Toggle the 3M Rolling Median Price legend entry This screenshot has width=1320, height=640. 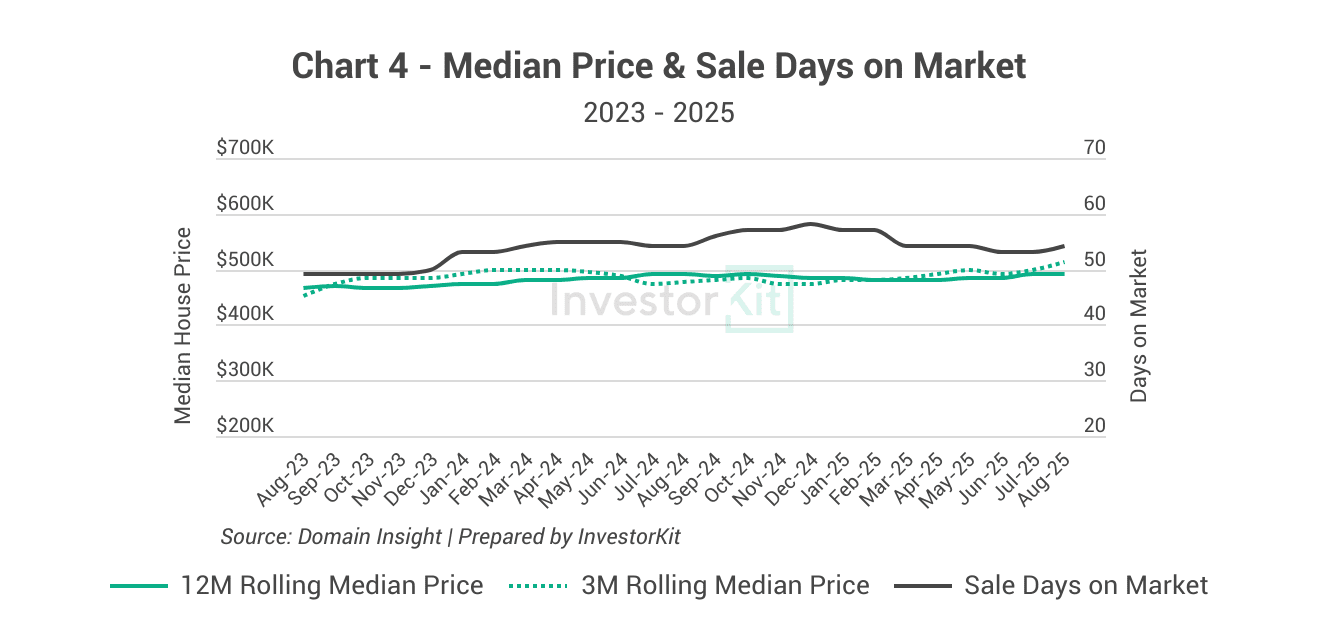pyautogui.click(x=725, y=585)
